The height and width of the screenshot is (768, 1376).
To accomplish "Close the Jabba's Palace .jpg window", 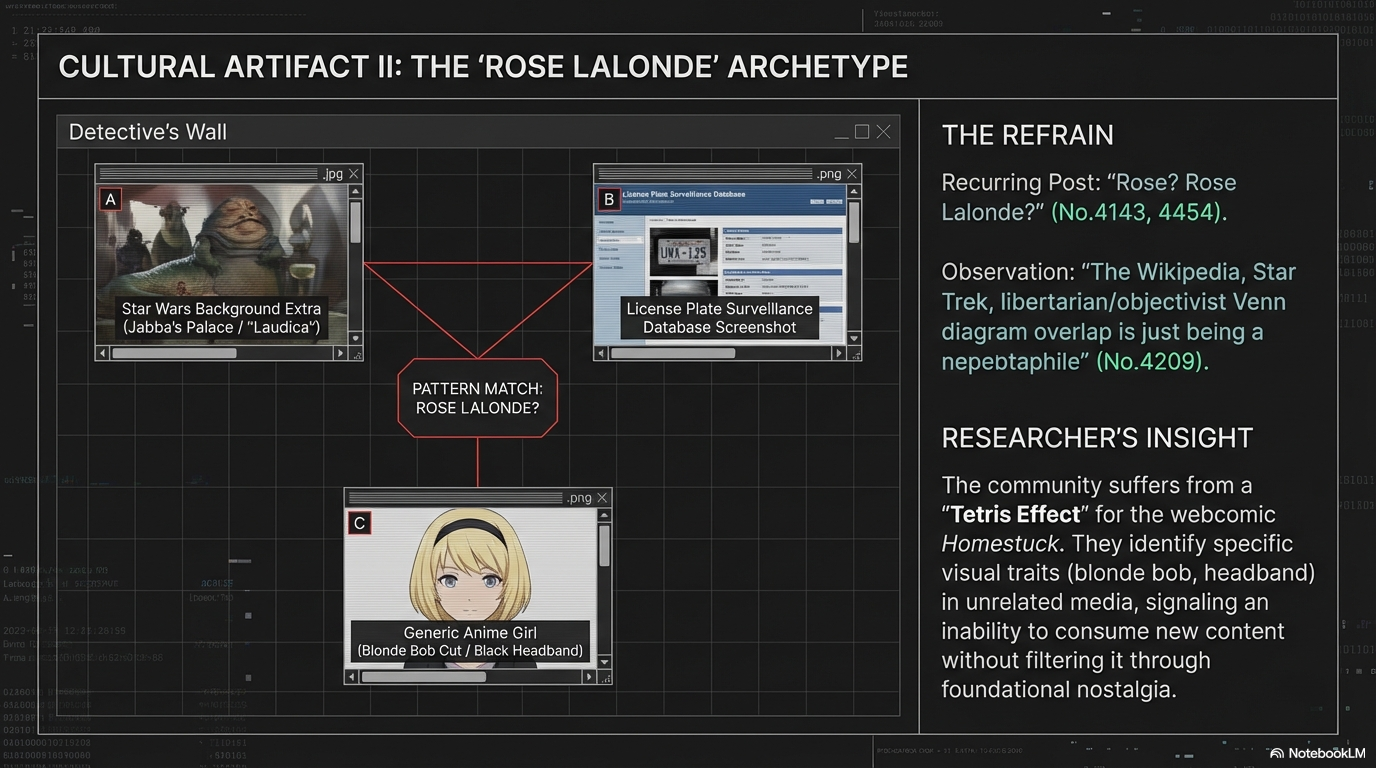I will click(353, 174).
